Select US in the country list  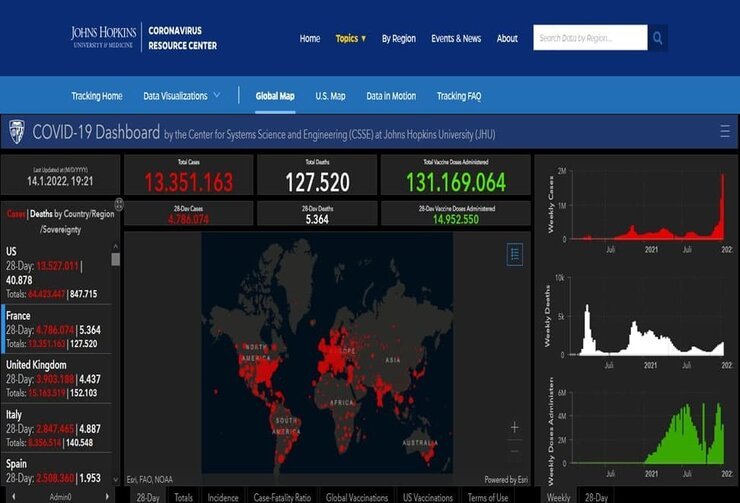tap(56, 272)
